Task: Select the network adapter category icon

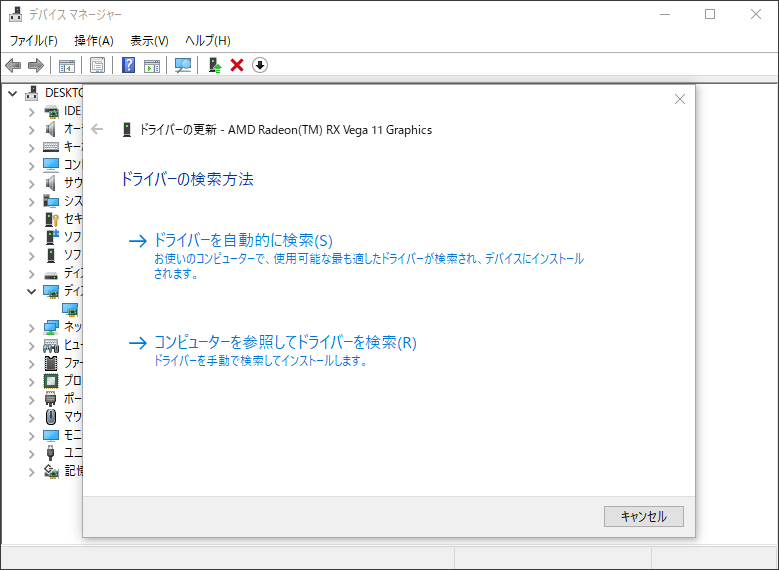Action: pyautogui.click(x=51, y=327)
